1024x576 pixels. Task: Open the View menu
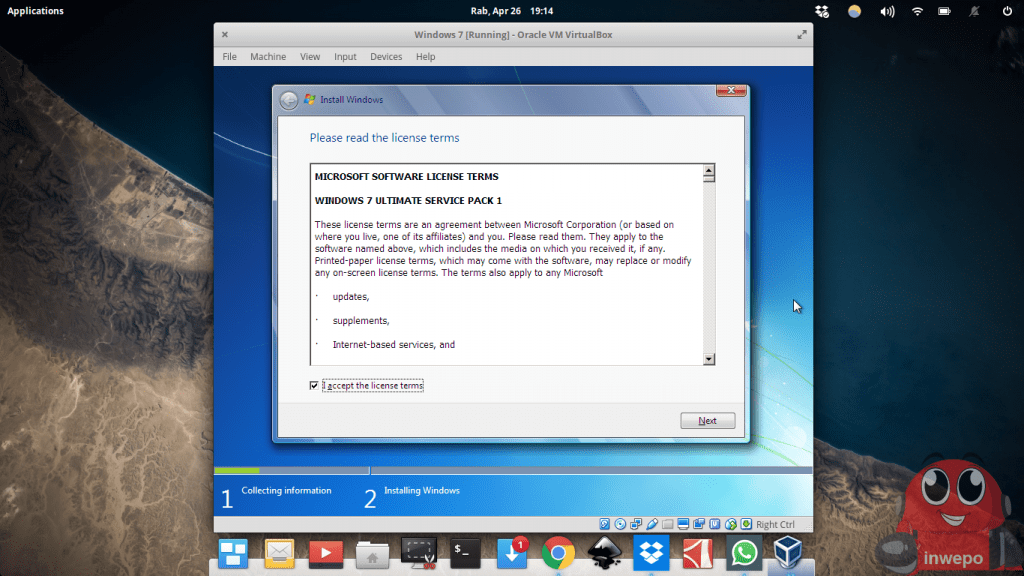point(310,57)
